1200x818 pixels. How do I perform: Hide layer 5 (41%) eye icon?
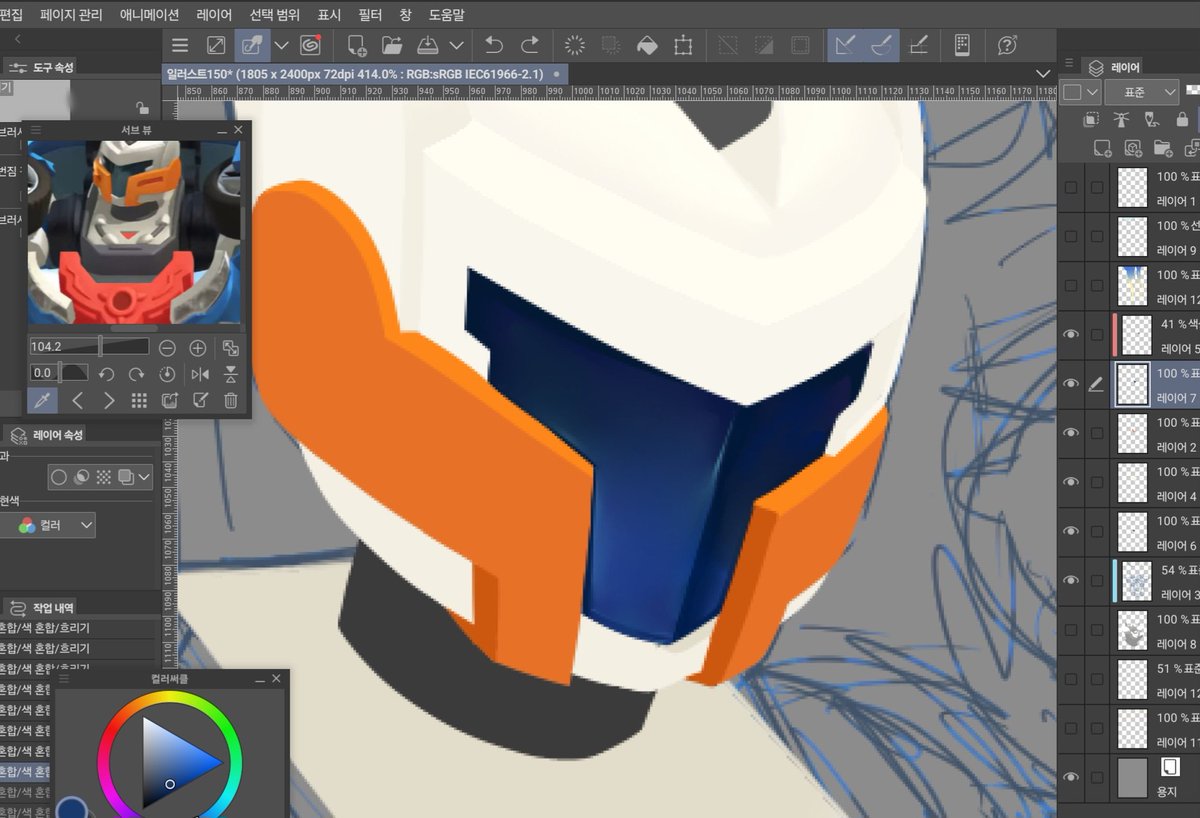(1071, 335)
